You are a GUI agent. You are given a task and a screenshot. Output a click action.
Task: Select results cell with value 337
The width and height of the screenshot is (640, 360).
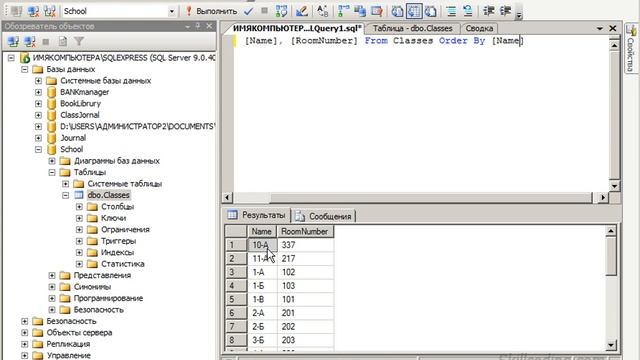pyautogui.click(x=305, y=245)
